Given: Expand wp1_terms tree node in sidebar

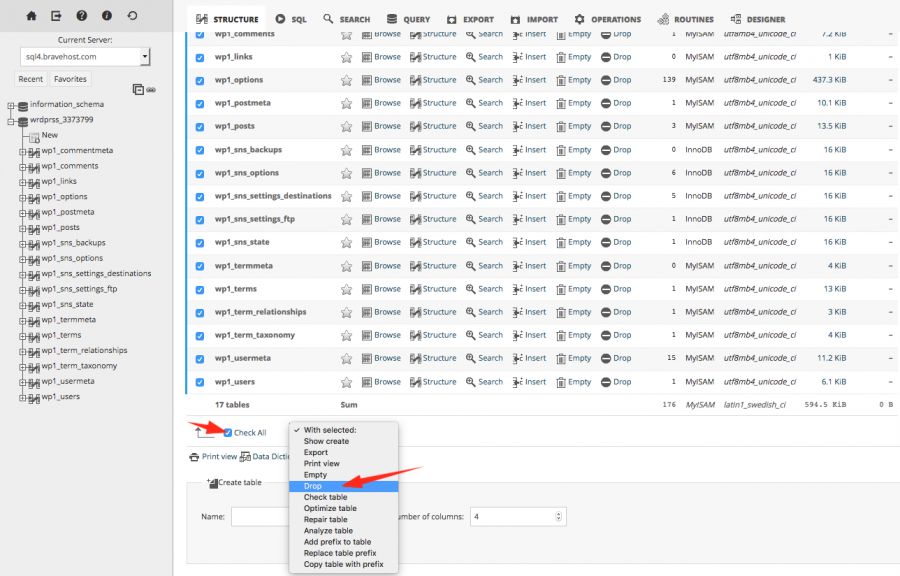Looking at the screenshot, I should [x=22, y=337].
